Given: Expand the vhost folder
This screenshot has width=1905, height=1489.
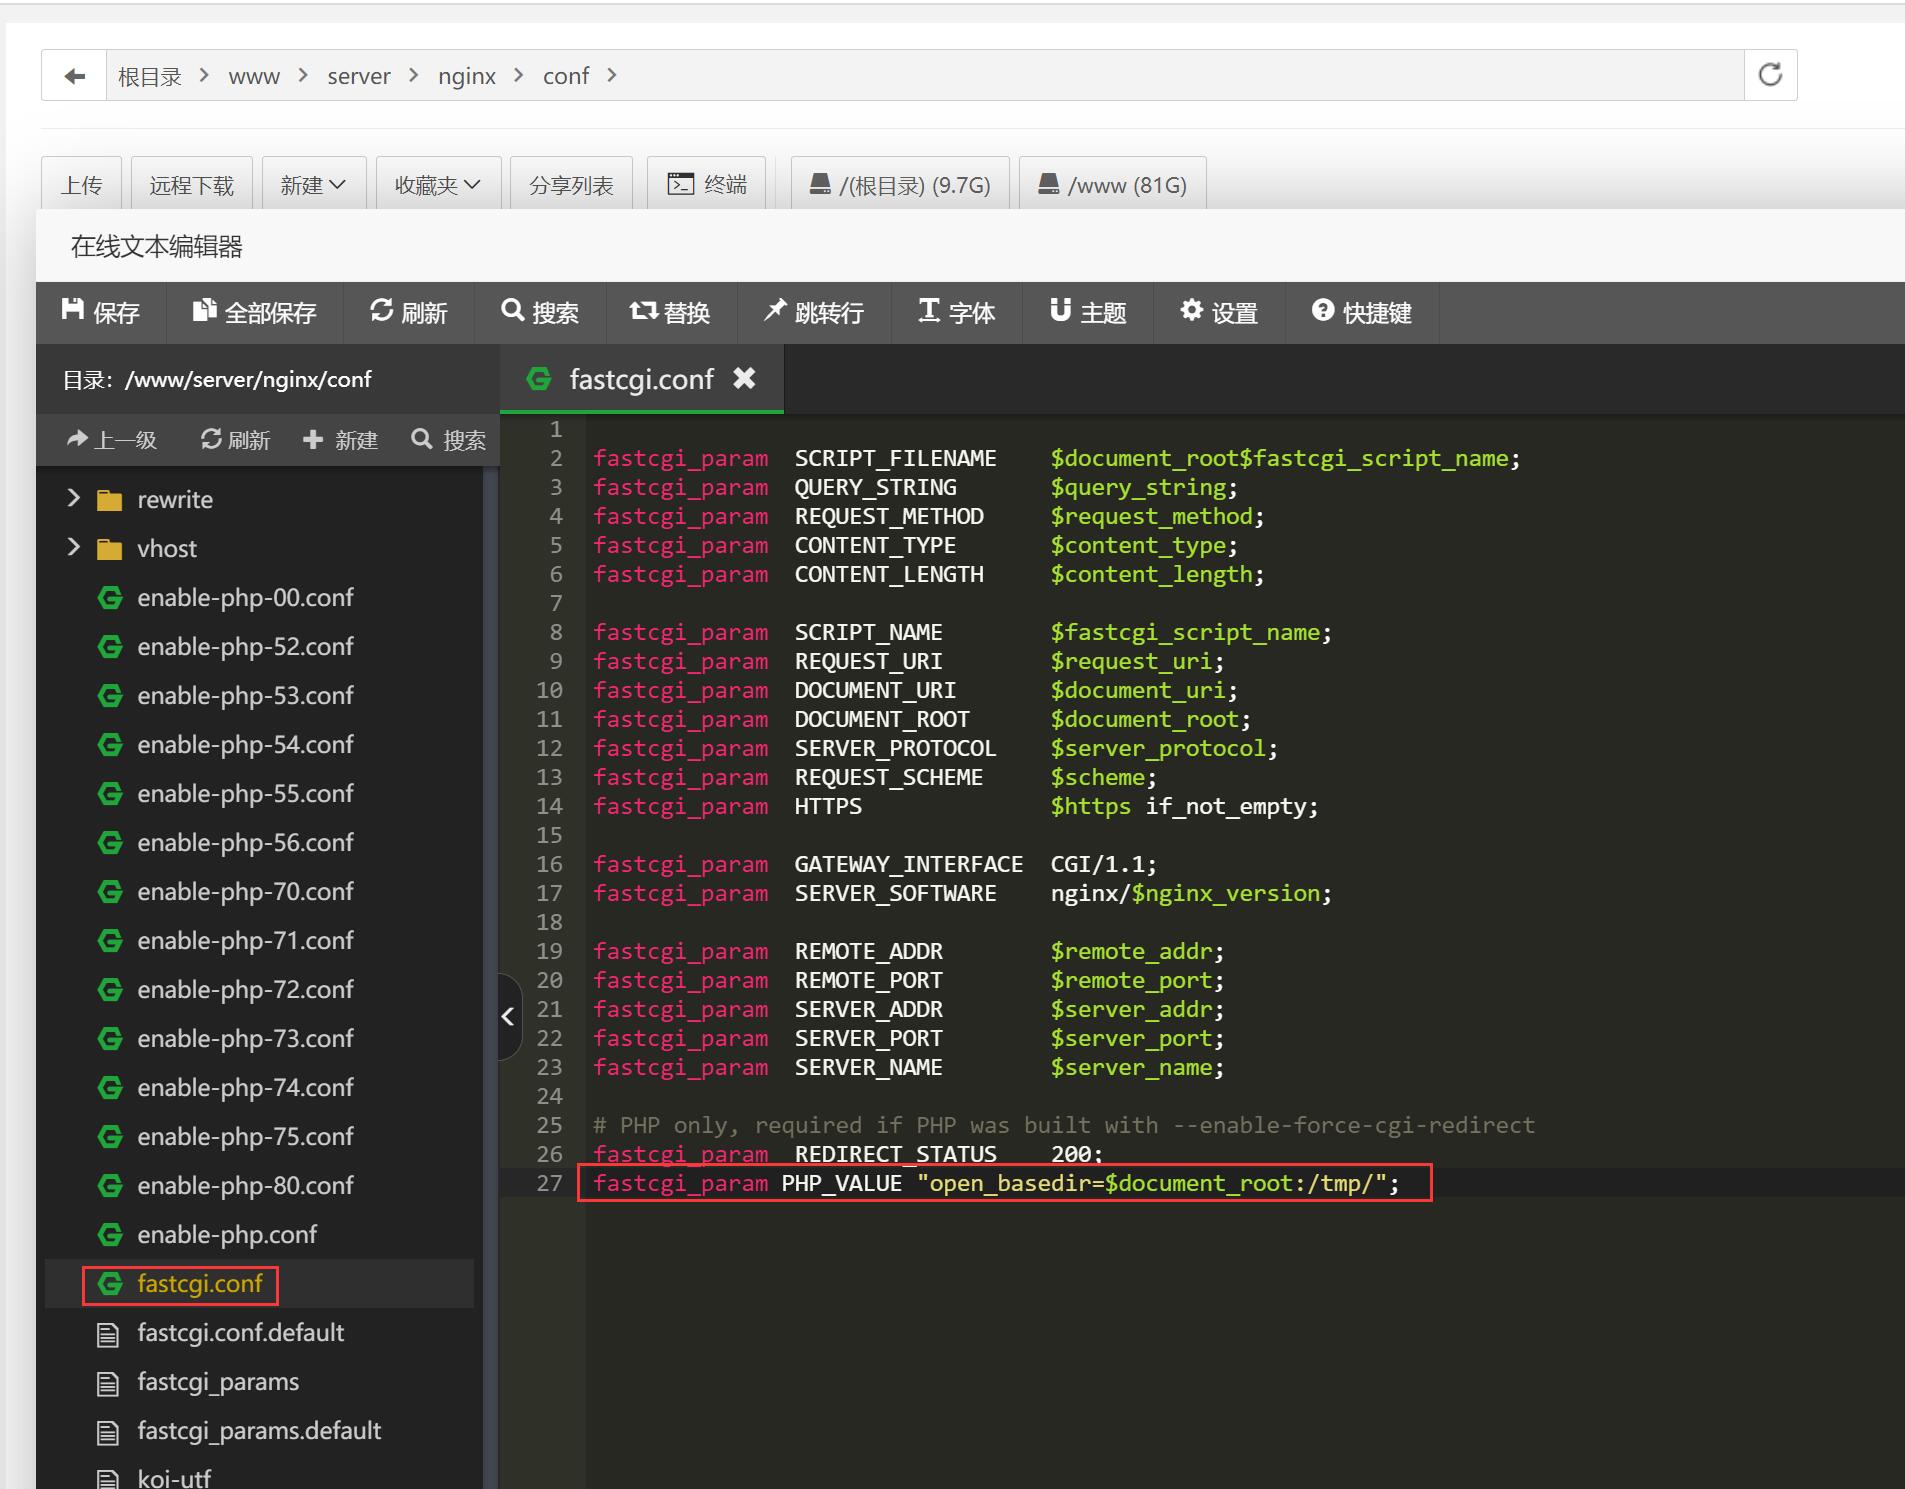Looking at the screenshot, I should pos(73,547).
